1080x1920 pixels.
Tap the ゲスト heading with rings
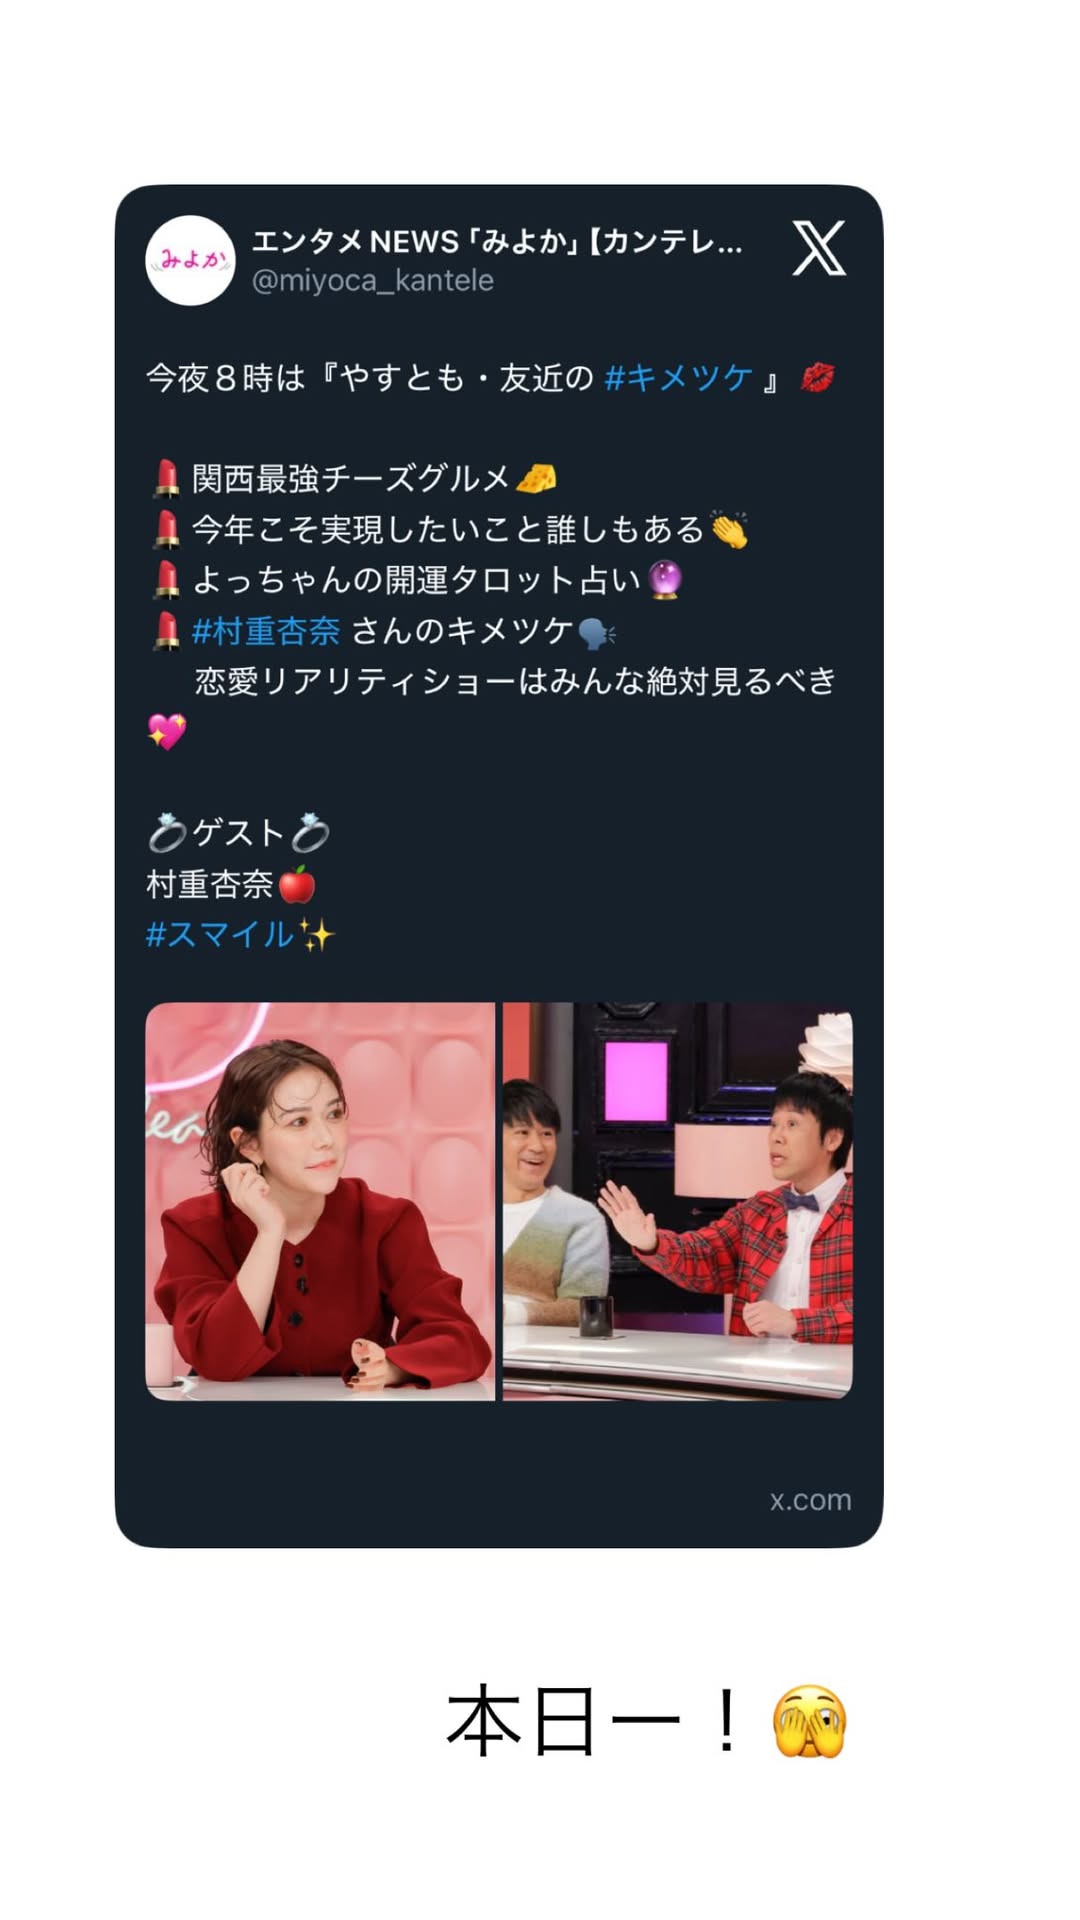point(238,833)
